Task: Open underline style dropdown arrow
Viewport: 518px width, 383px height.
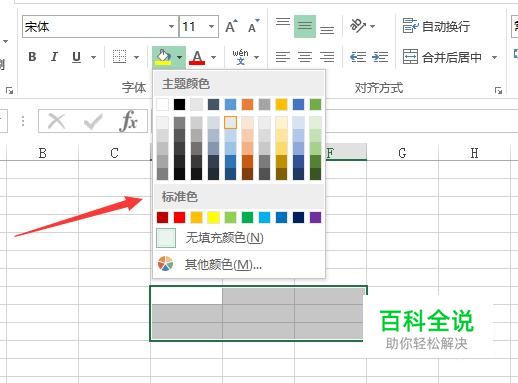Action: 93,57
